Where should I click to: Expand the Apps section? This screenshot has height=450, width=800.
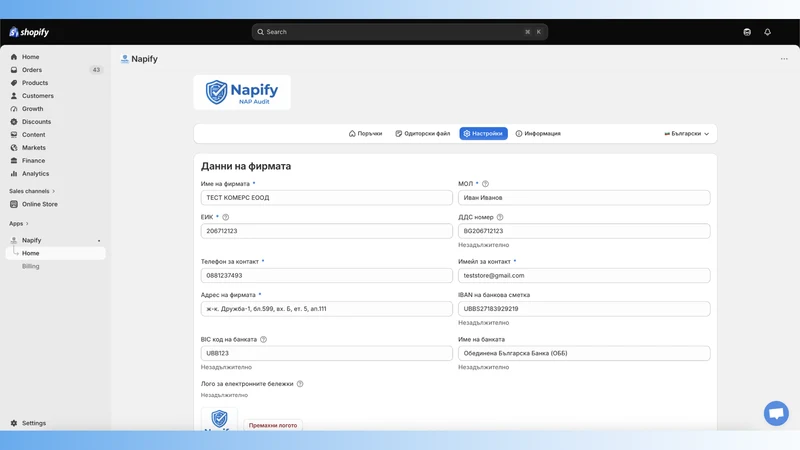pyautogui.click(x=19, y=223)
